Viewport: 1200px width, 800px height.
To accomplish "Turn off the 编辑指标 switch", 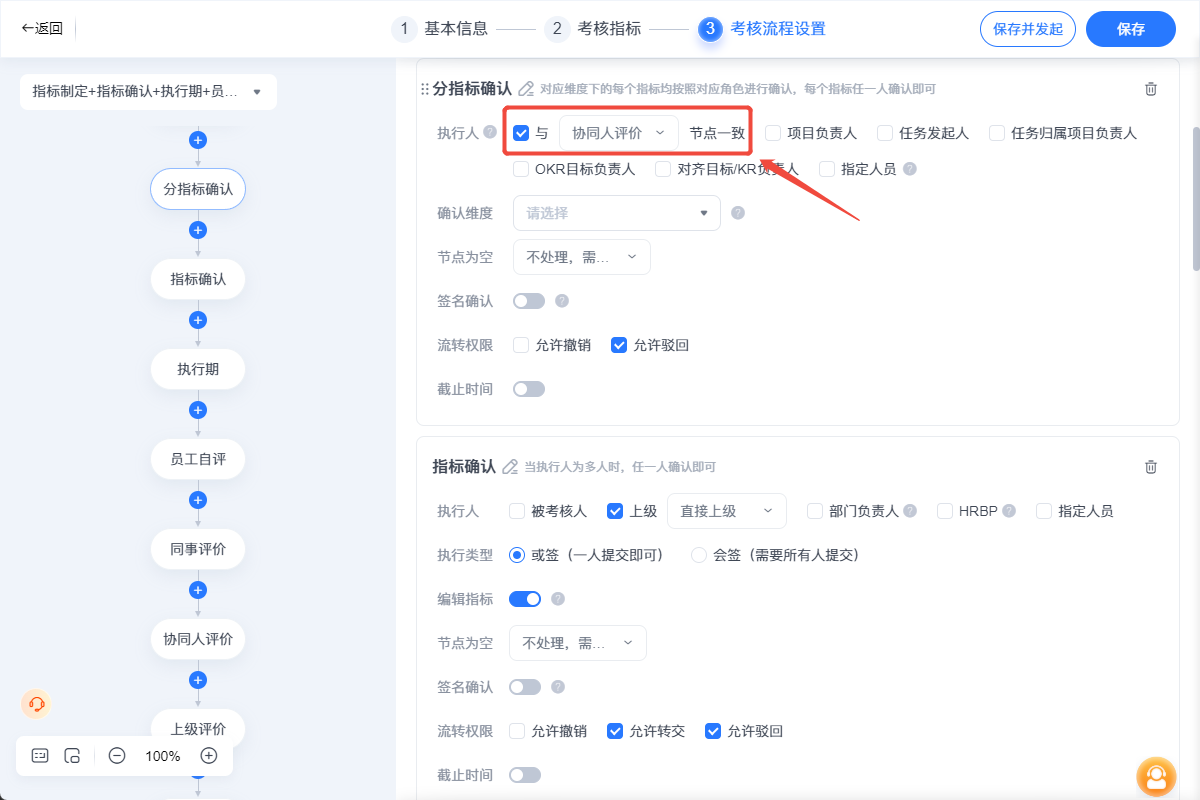I will click(525, 599).
